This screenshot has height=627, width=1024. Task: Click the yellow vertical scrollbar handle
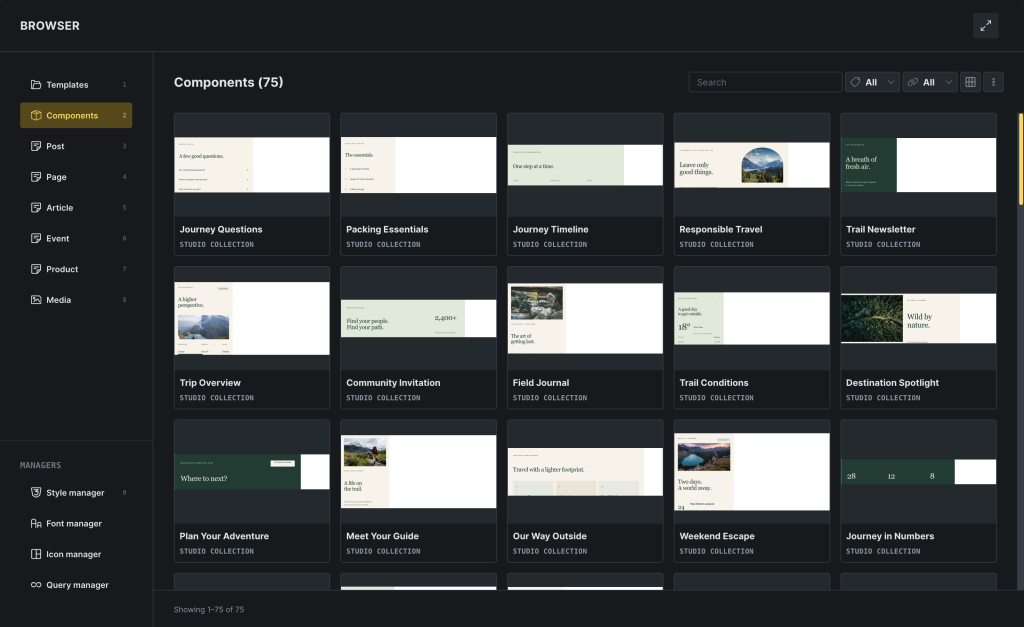[x=1021, y=159]
